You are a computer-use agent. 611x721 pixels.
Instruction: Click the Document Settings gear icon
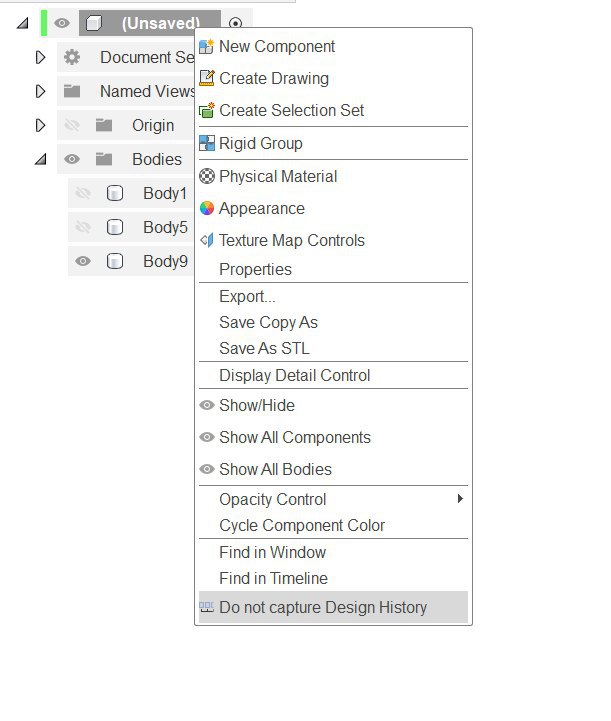pos(72,57)
